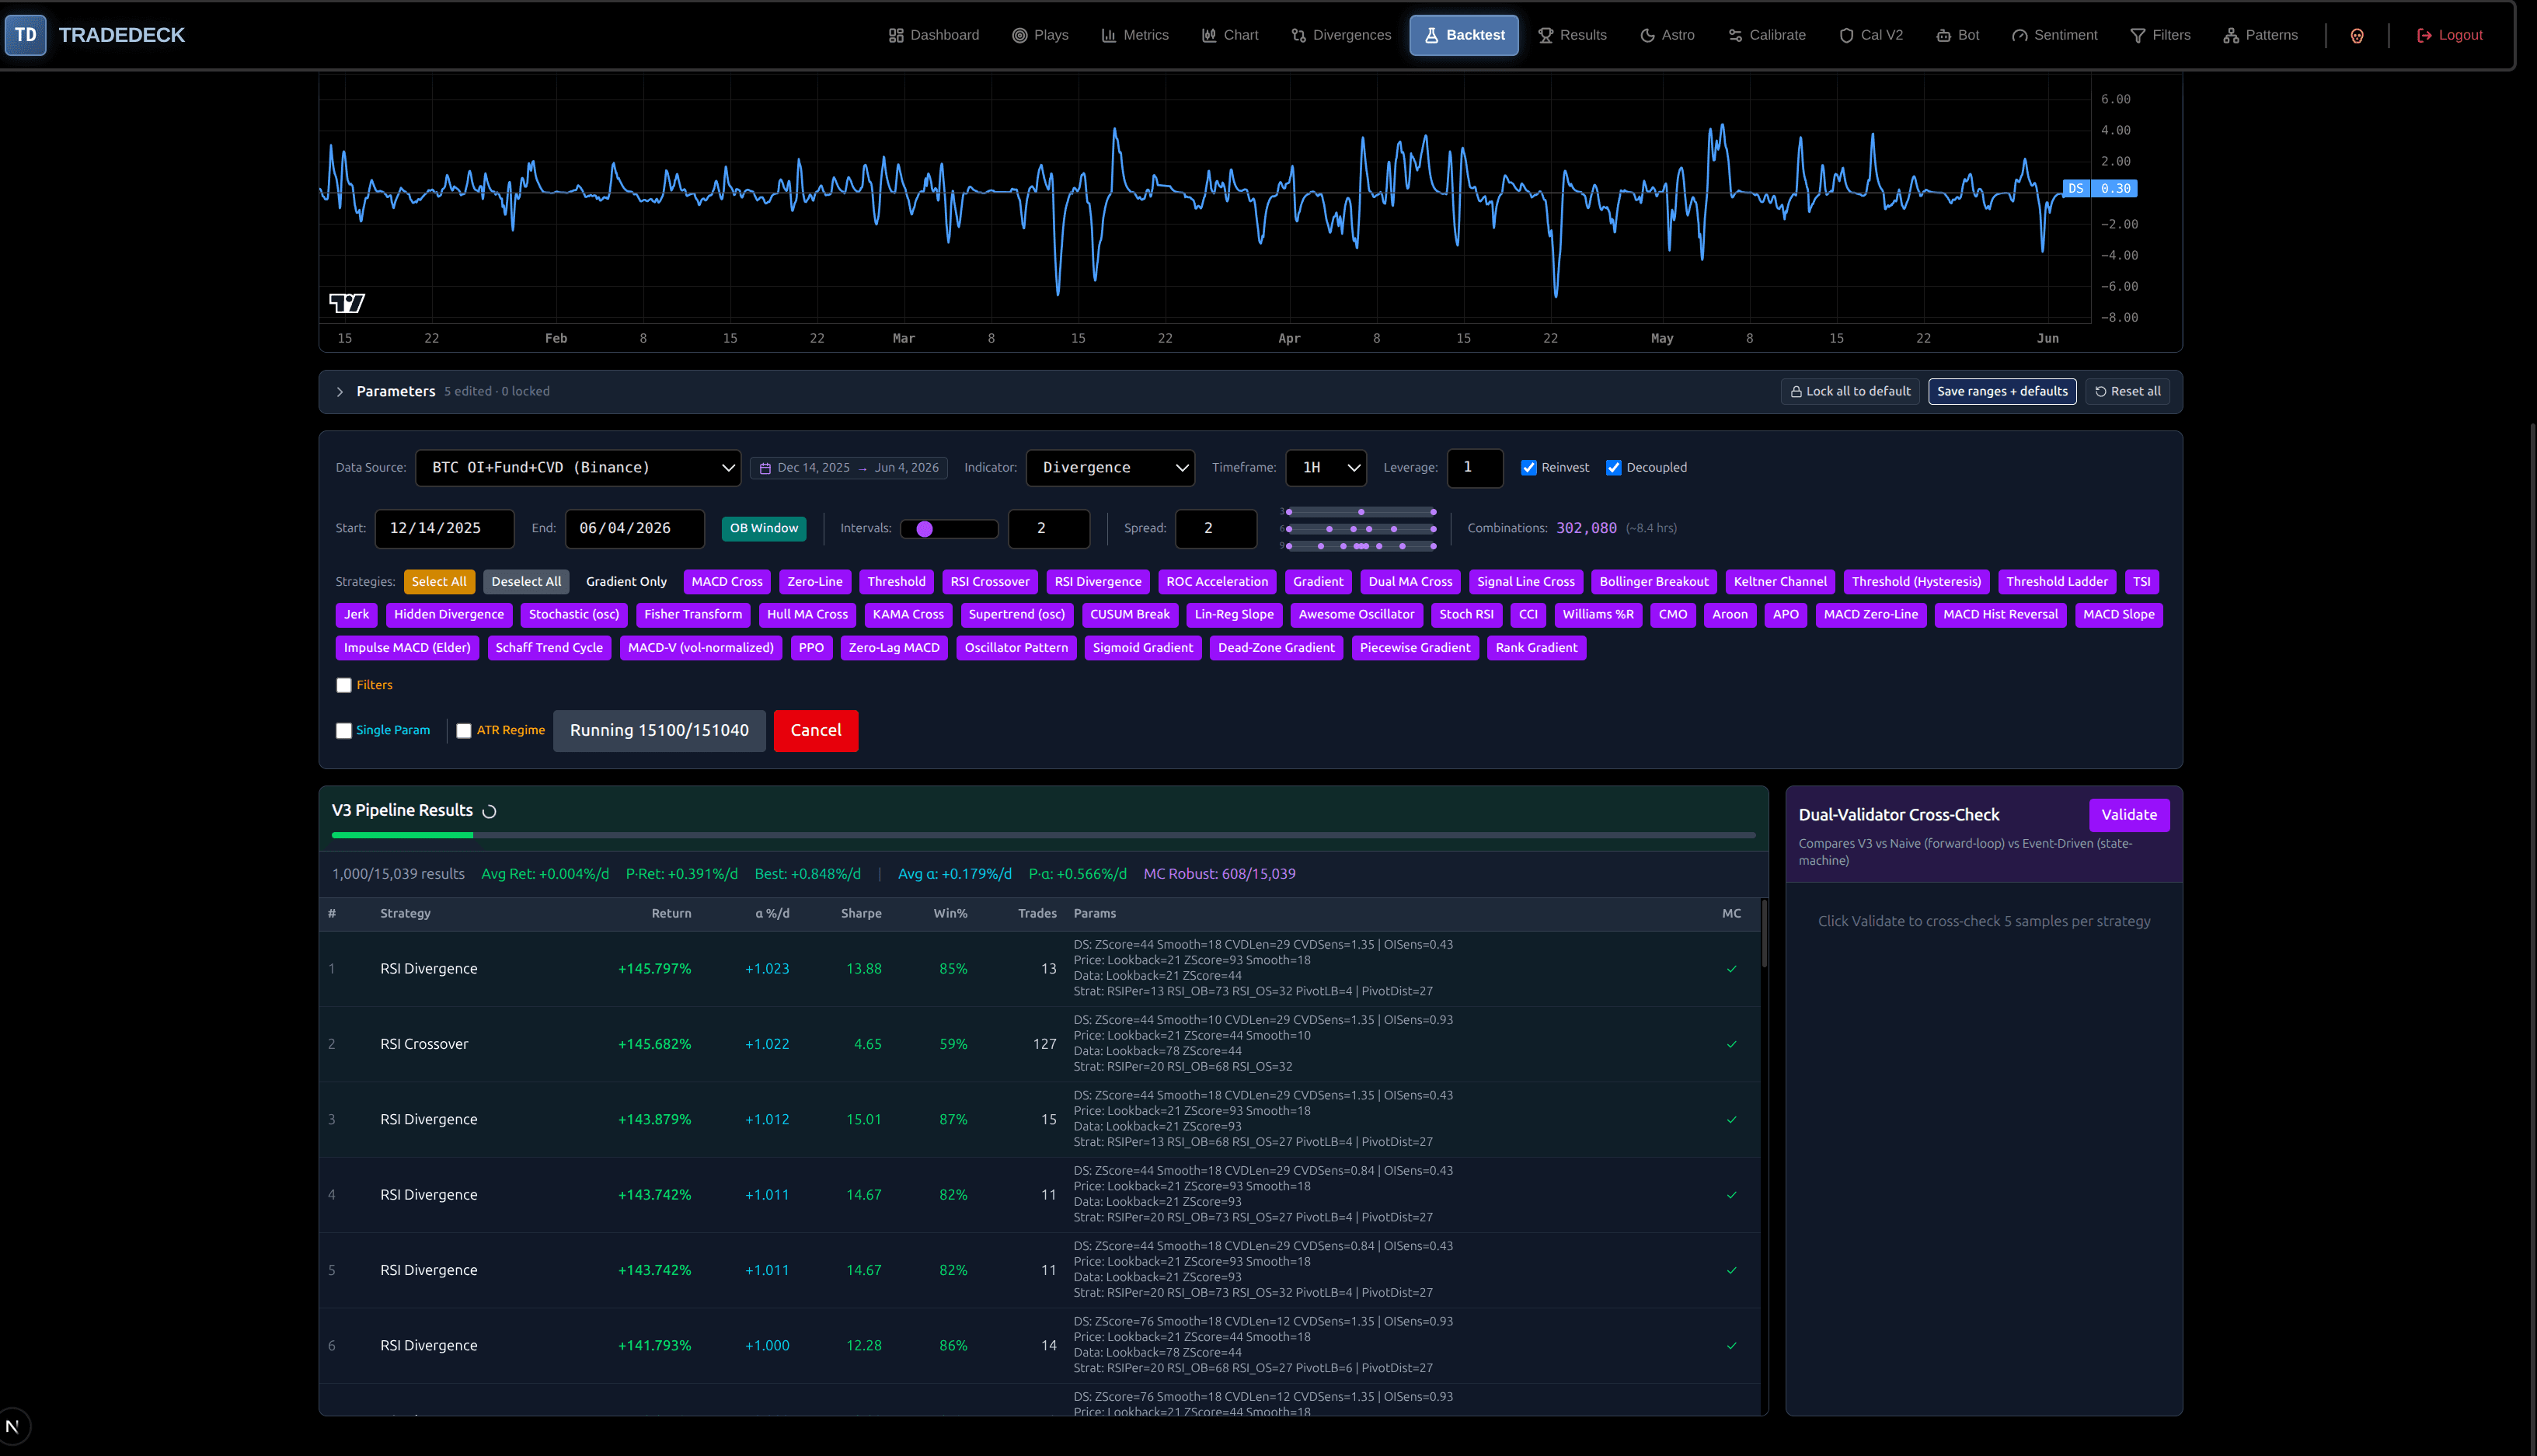Click the Metrics bar chart icon
Screen dimensions: 2537x1456
(x=1109, y=35)
